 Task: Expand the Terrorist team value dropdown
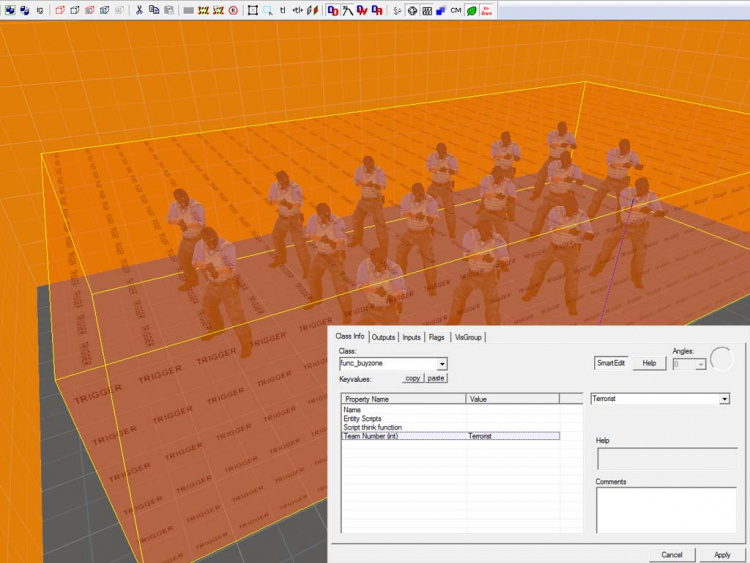pyautogui.click(x=724, y=399)
